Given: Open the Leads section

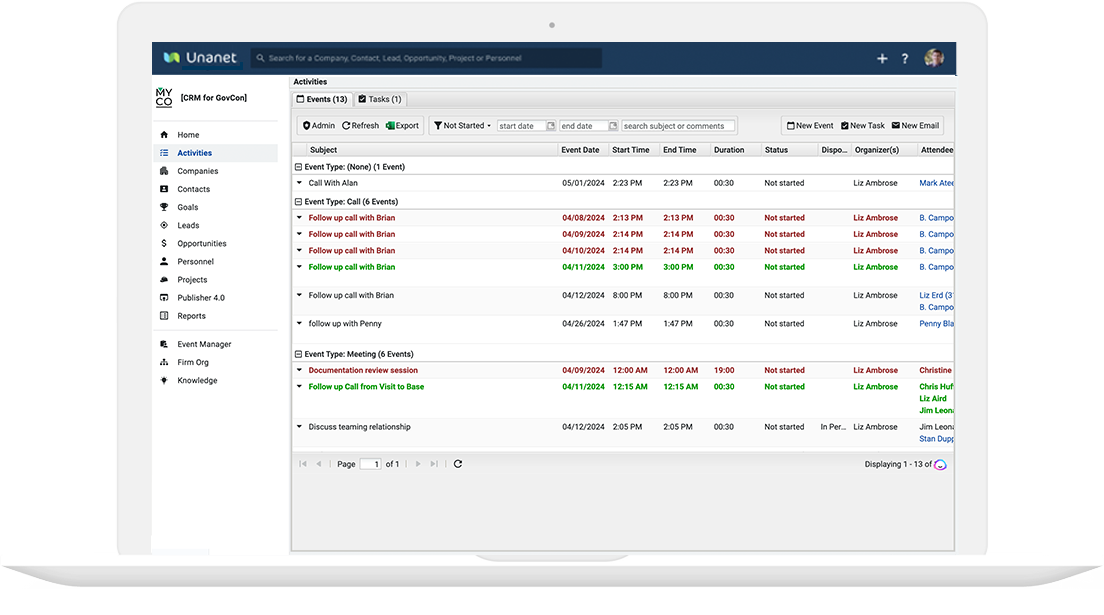Looking at the screenshot, I should (189, 225).
